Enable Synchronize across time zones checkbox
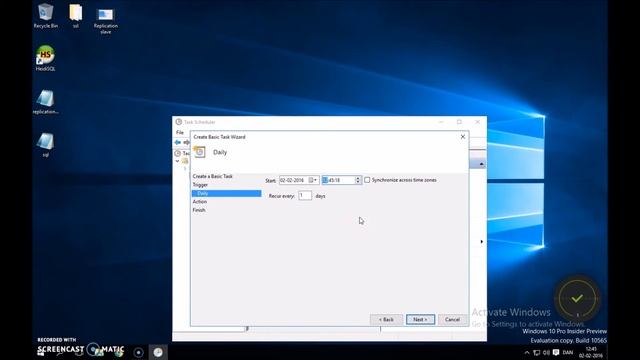The width and height of the screenshot is (640, 360). (x=367, y=180)
